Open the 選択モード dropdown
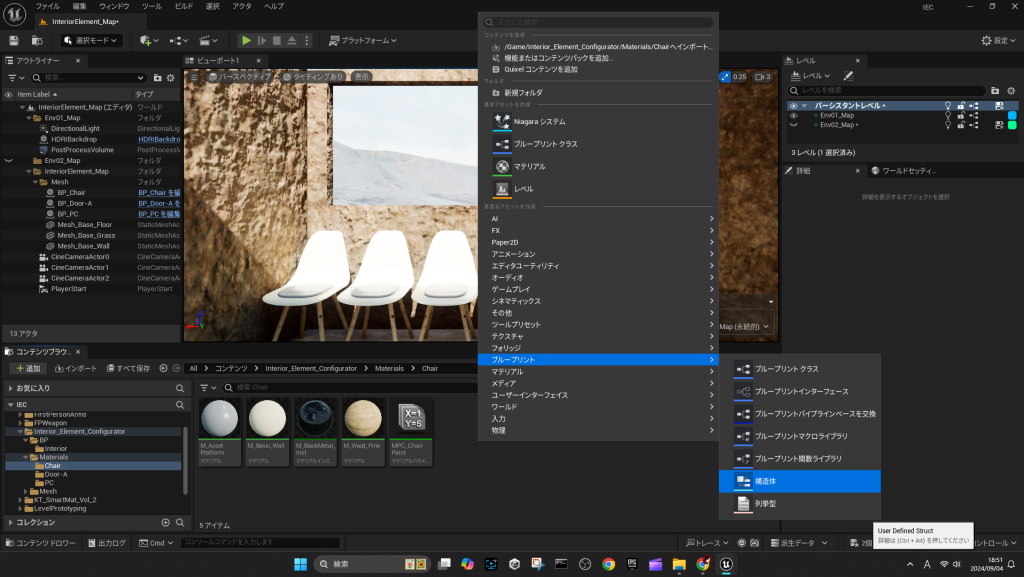 92,40
